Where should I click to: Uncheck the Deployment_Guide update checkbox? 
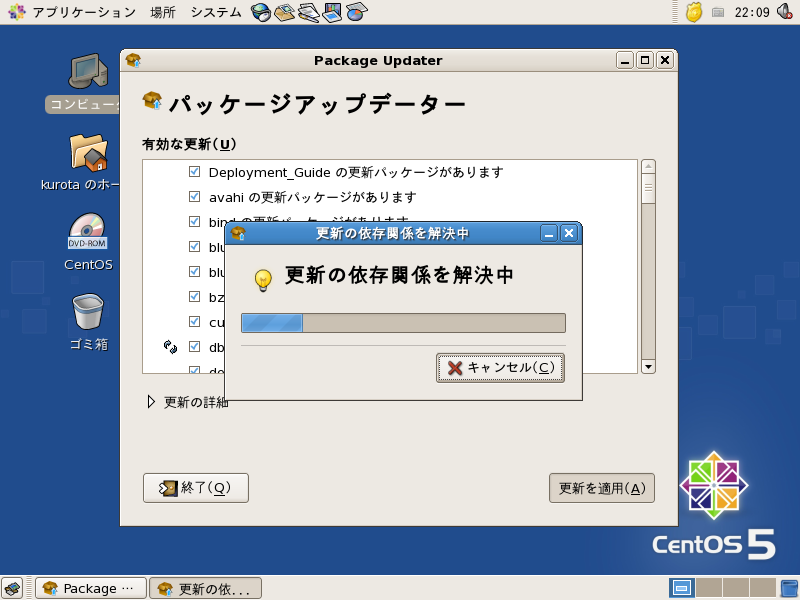coord(194,171)
